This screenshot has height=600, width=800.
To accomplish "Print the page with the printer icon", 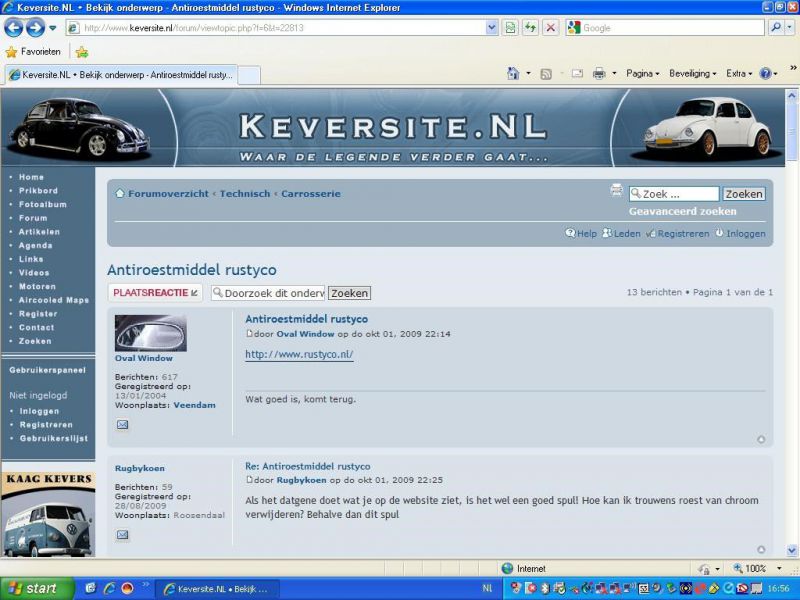I will pos(599,74).
